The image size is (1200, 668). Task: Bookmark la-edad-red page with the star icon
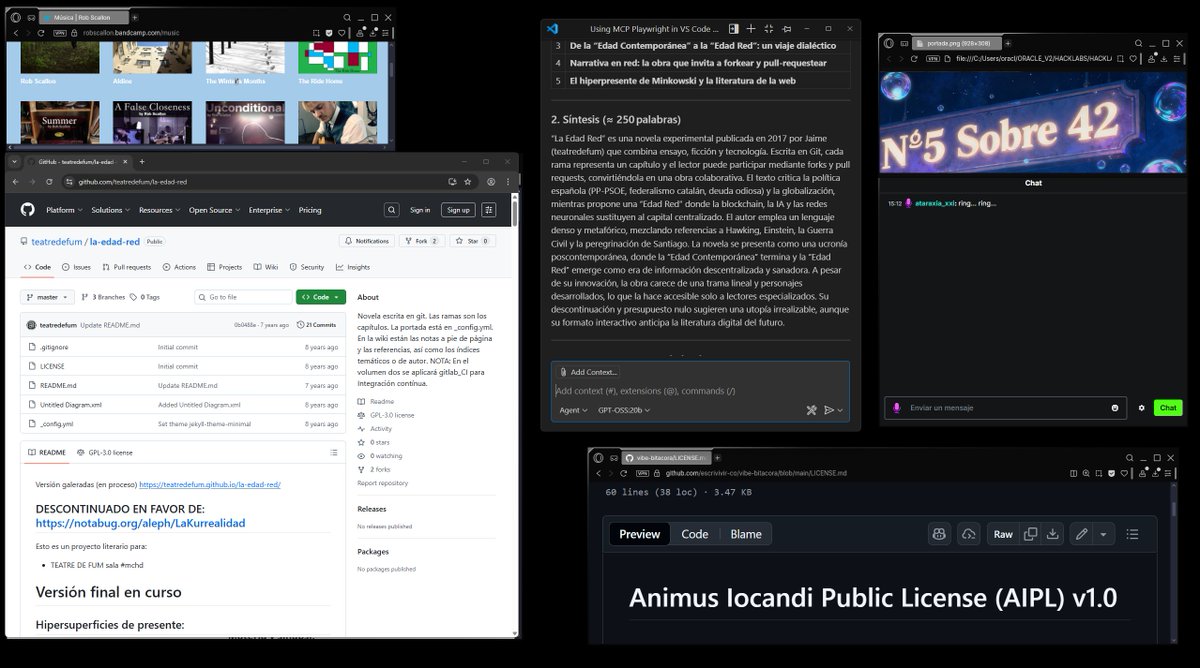[470, 182]
